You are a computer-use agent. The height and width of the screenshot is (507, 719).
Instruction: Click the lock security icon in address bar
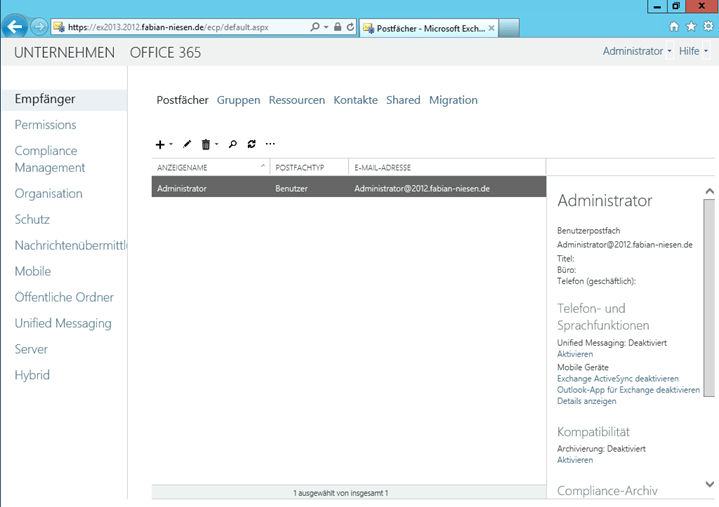point(337,27)
